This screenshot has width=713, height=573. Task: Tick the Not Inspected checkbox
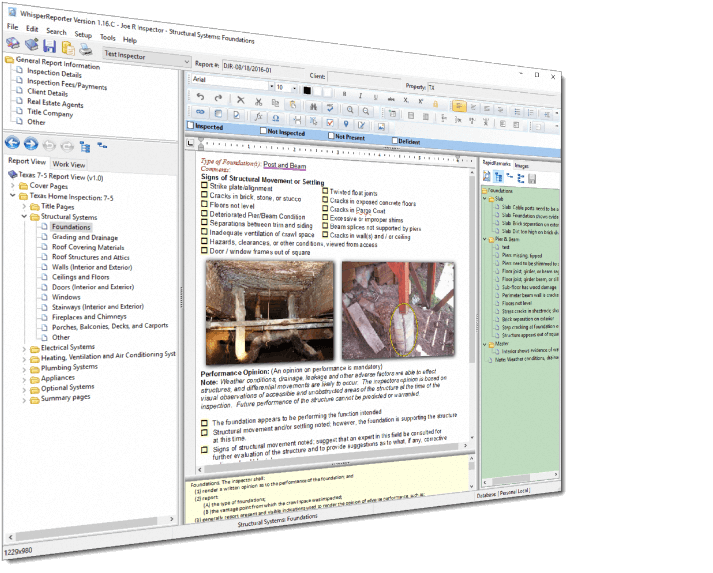pos(263,131)
